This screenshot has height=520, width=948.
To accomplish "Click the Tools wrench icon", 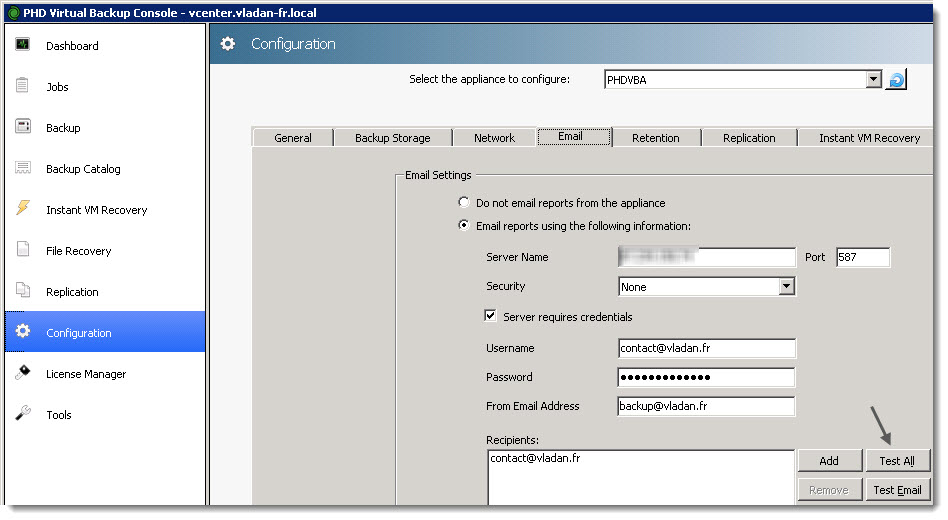I will pos(23,413).
